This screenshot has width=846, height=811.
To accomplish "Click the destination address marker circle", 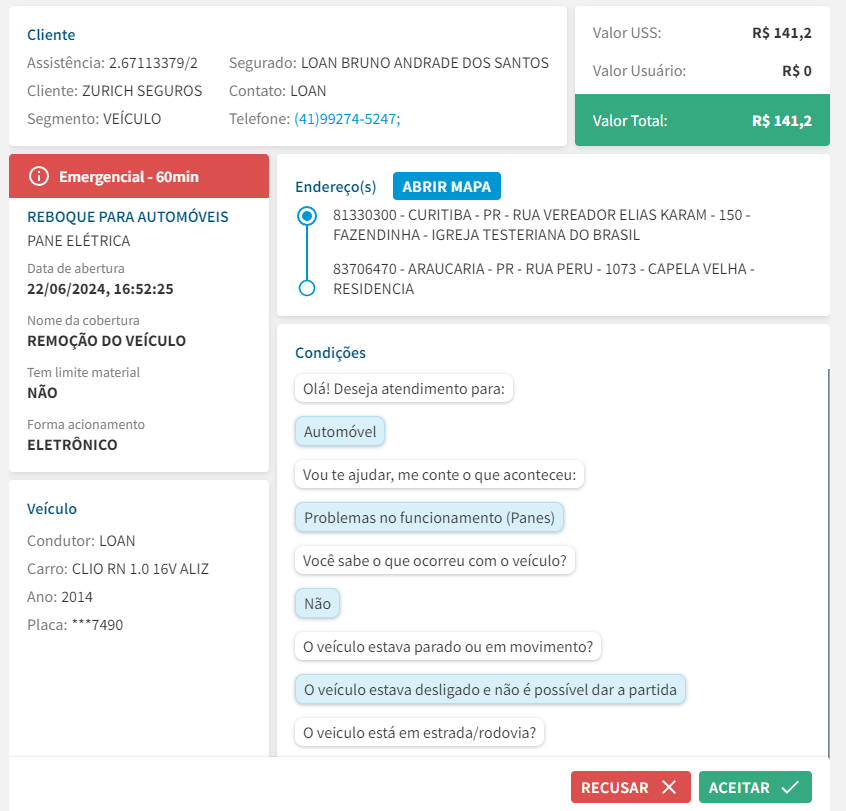I will pyautogui.click(x=308, y=288).
